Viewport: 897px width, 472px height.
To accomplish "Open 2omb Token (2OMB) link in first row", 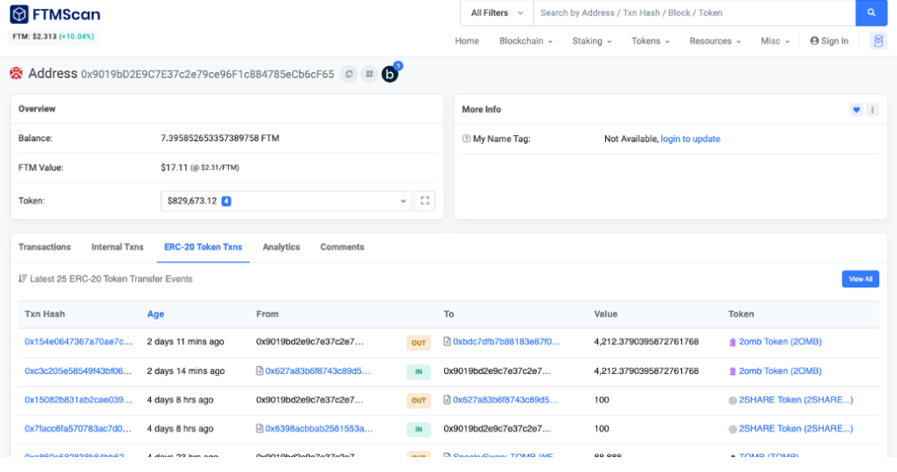I will [780, 342].
